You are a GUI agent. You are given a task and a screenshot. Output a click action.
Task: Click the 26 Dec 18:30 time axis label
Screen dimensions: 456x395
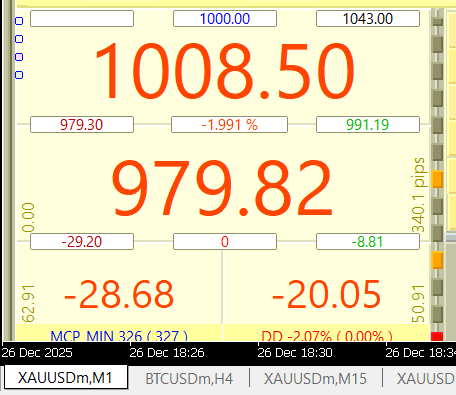pos(295,353)
